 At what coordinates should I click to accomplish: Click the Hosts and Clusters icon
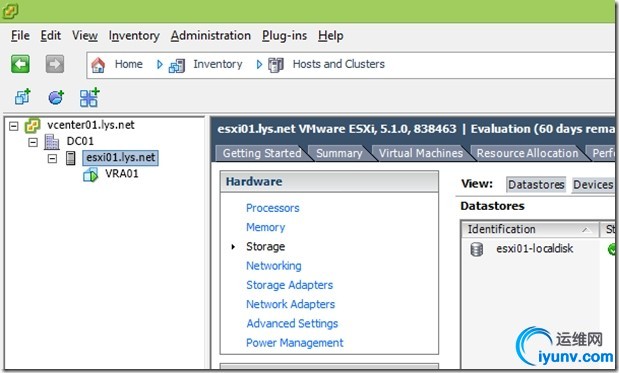click(x=276, y=65)
